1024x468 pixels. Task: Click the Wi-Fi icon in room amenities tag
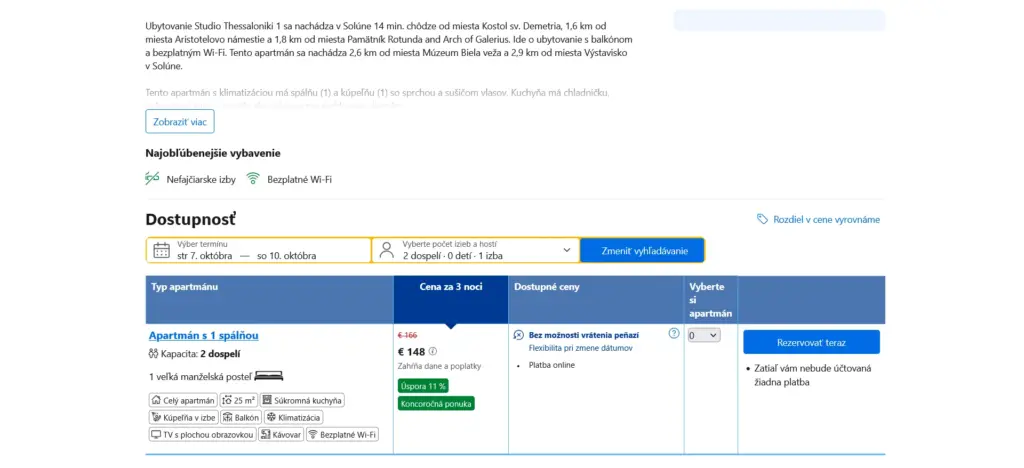(313, 434)
